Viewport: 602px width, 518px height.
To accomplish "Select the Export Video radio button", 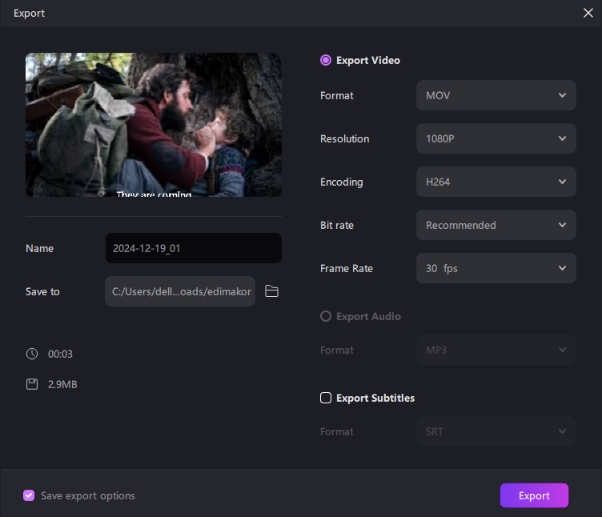I will [x=326, y=60].
